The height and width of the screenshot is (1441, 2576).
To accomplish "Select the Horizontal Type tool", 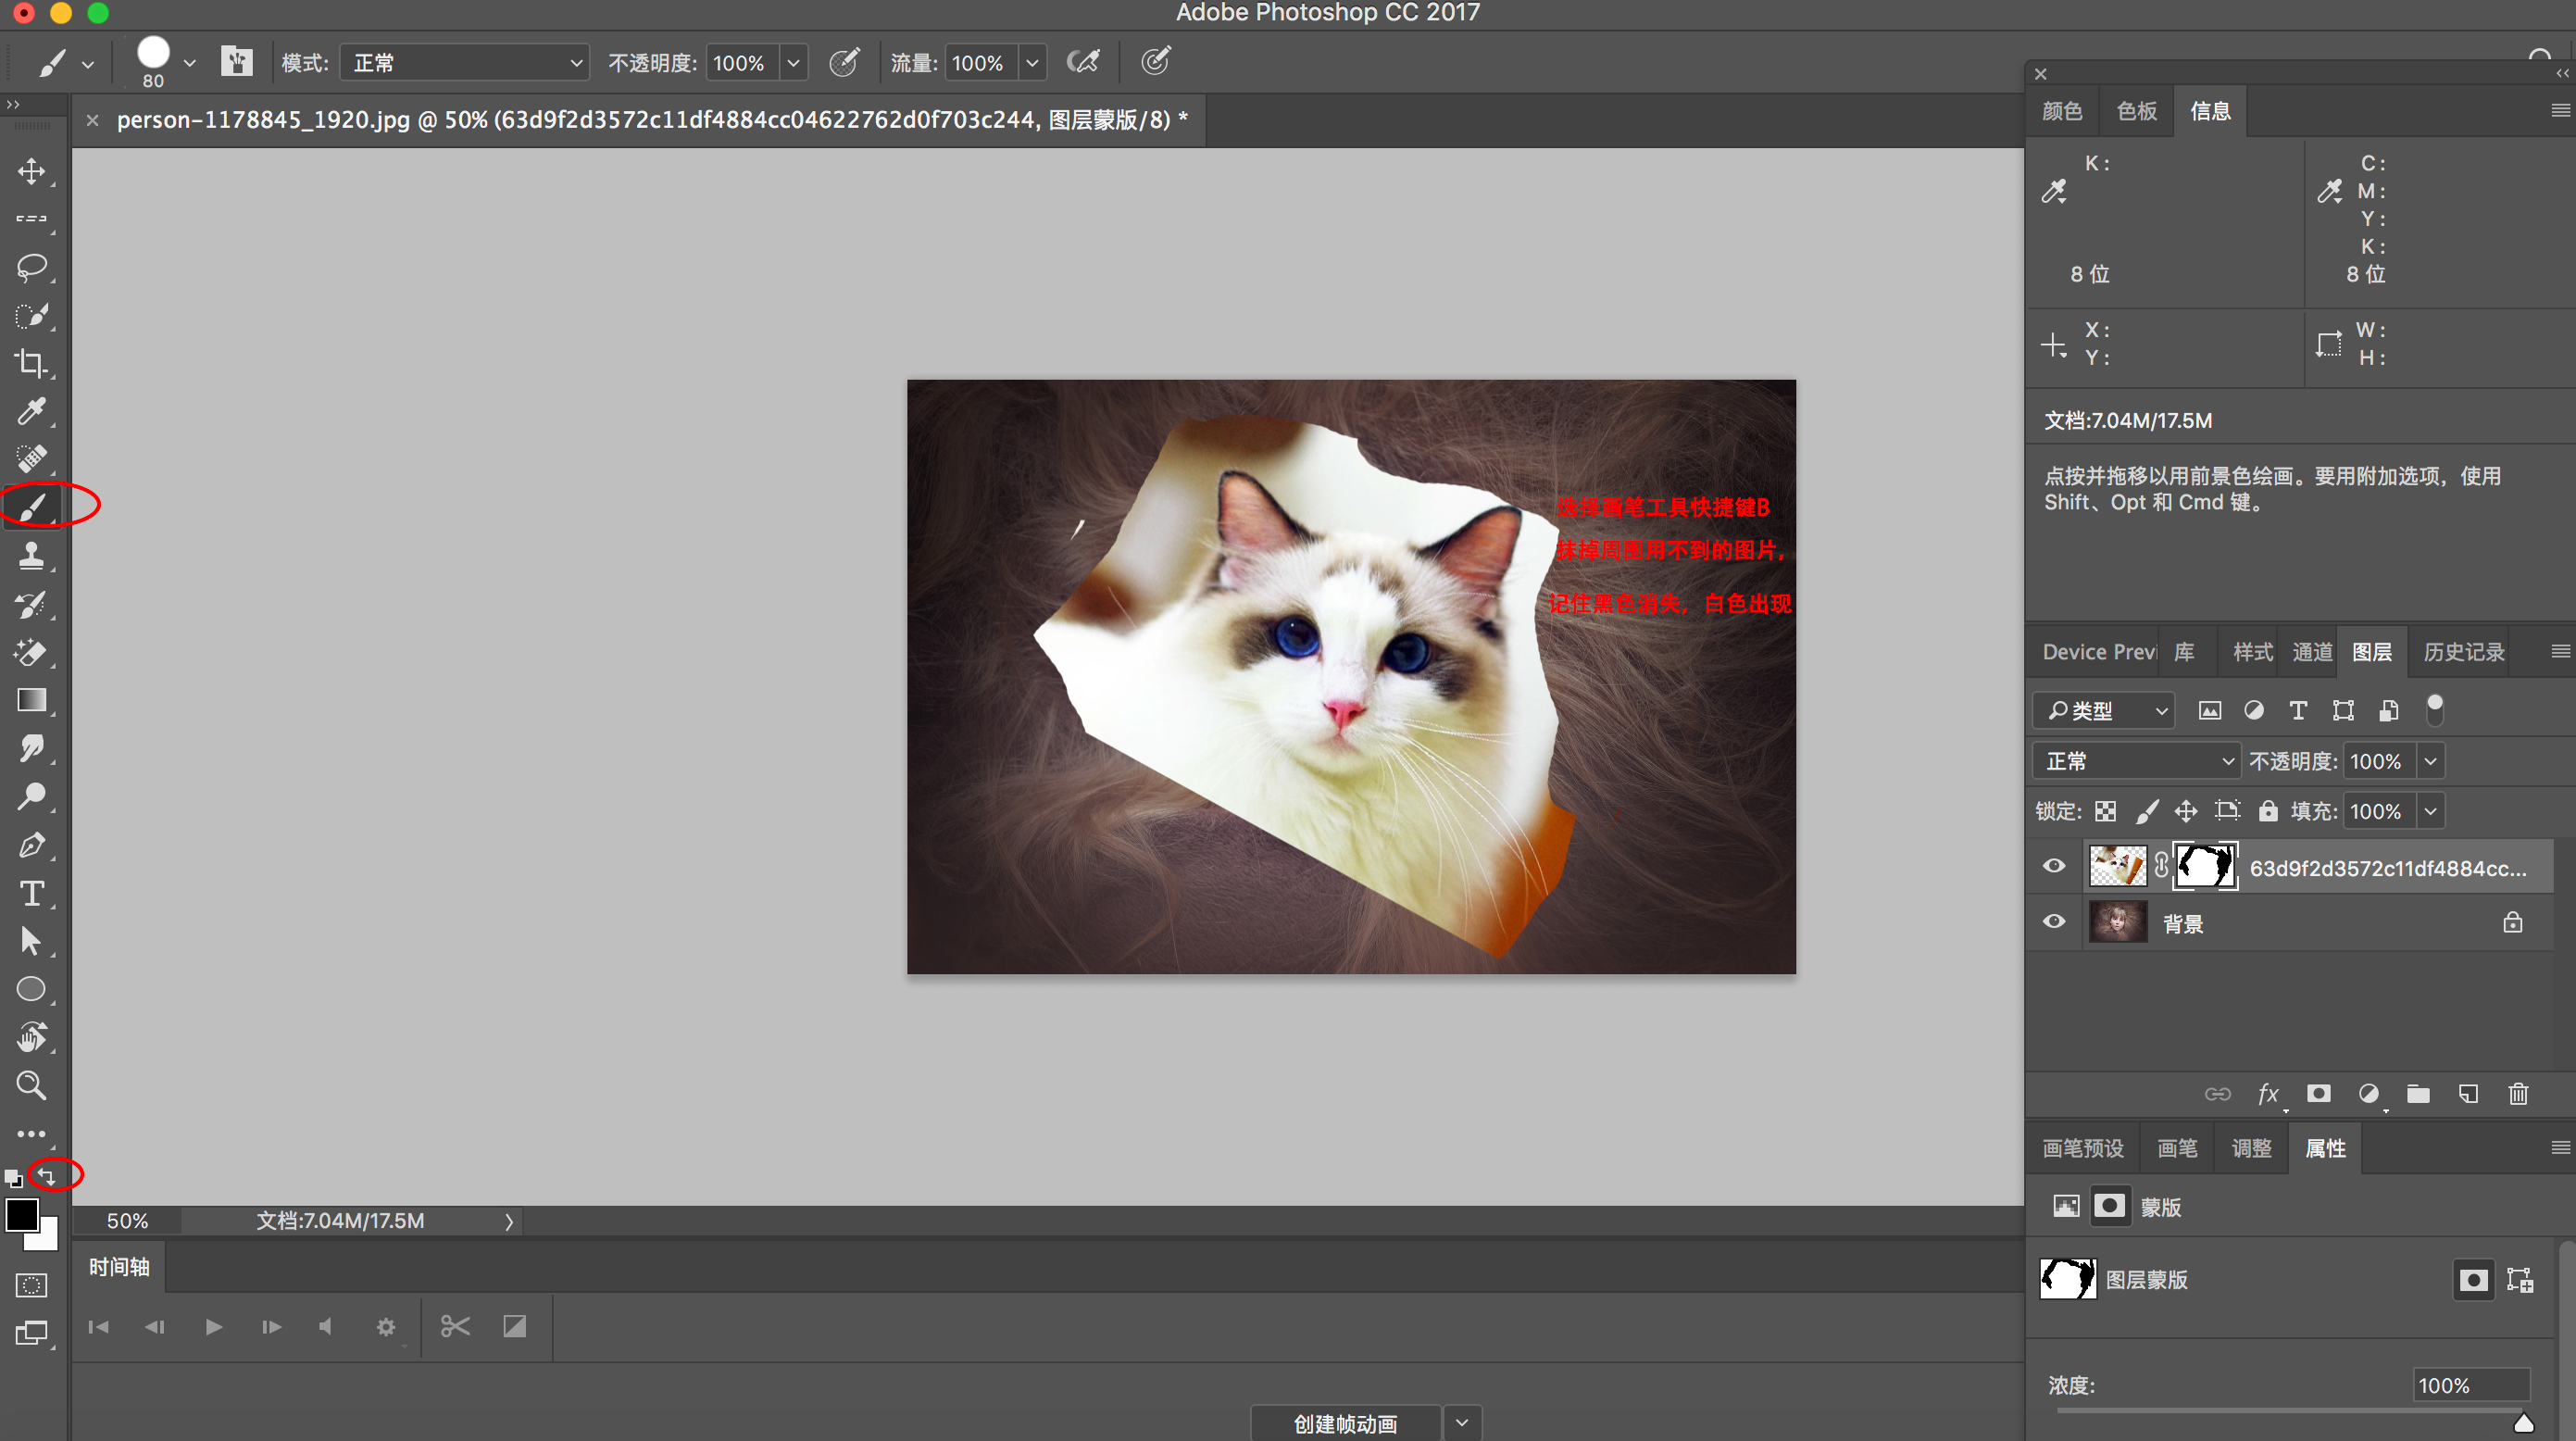I will pyautogui.click(x=31, y=893).
